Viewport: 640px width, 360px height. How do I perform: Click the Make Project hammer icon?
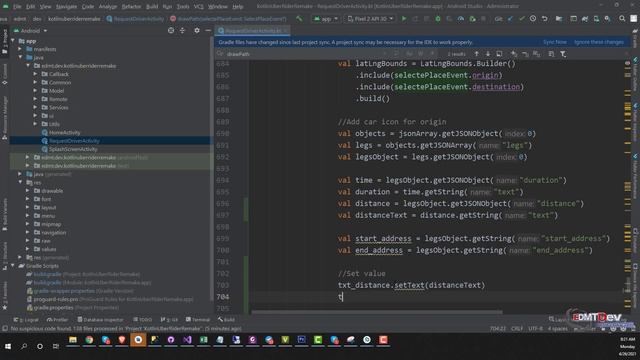299,19
